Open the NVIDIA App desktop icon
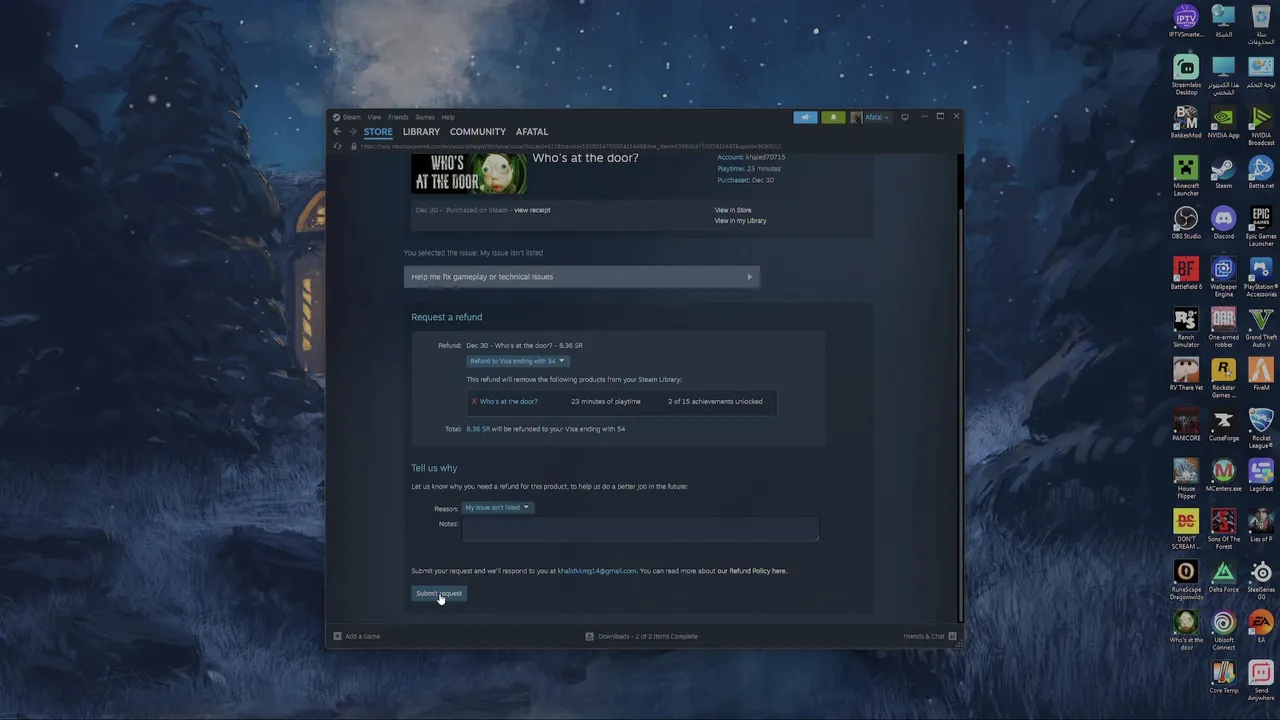1280x720 pixels. [1224, 123]
